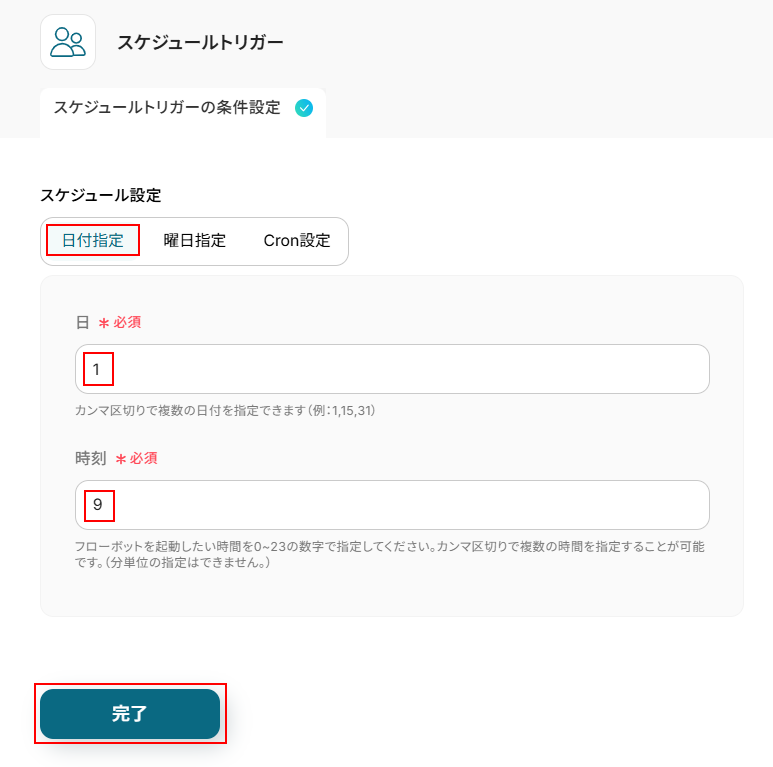The image size is (773, 767).
Task: Select the 日付指定 schedule option
Action: coord(93,240)
